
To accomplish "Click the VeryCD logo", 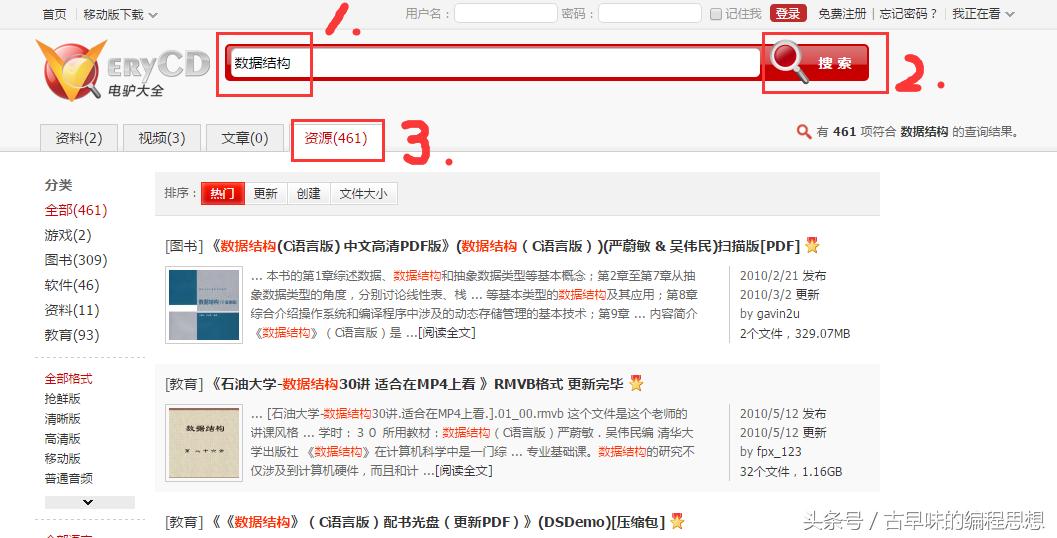I will [123, 70].
